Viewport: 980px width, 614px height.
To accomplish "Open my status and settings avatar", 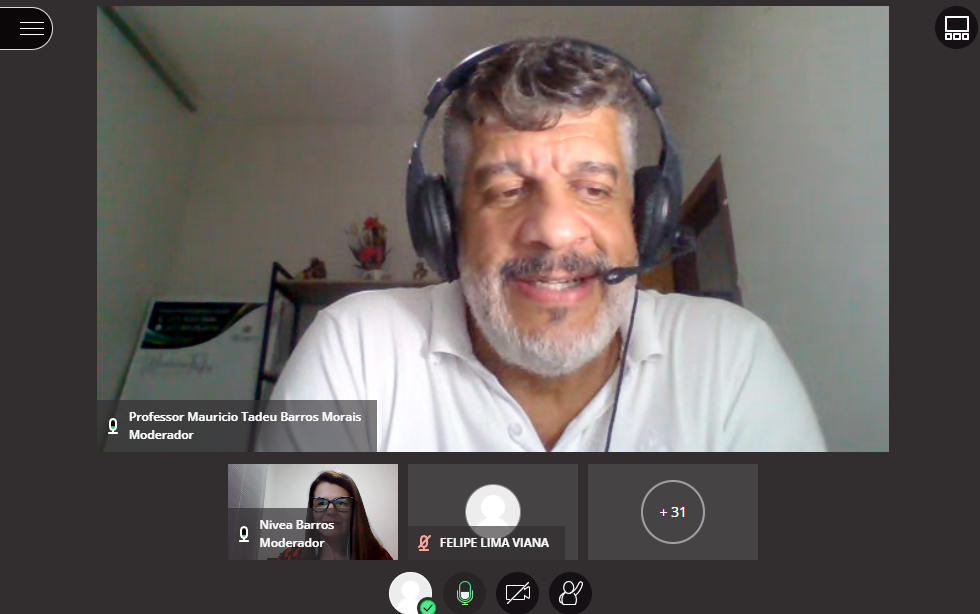I will pyautogui.click(x=410, y=593).
